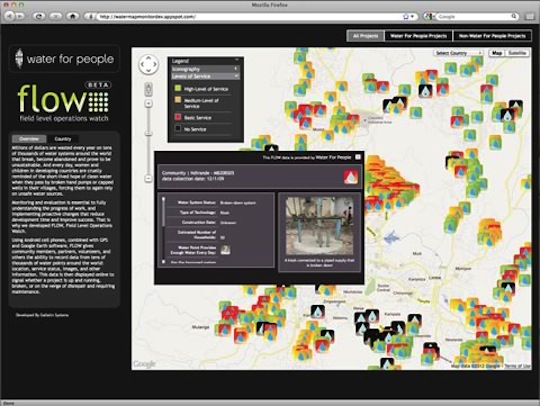Click the Street View pegman icon

point(148,90)
